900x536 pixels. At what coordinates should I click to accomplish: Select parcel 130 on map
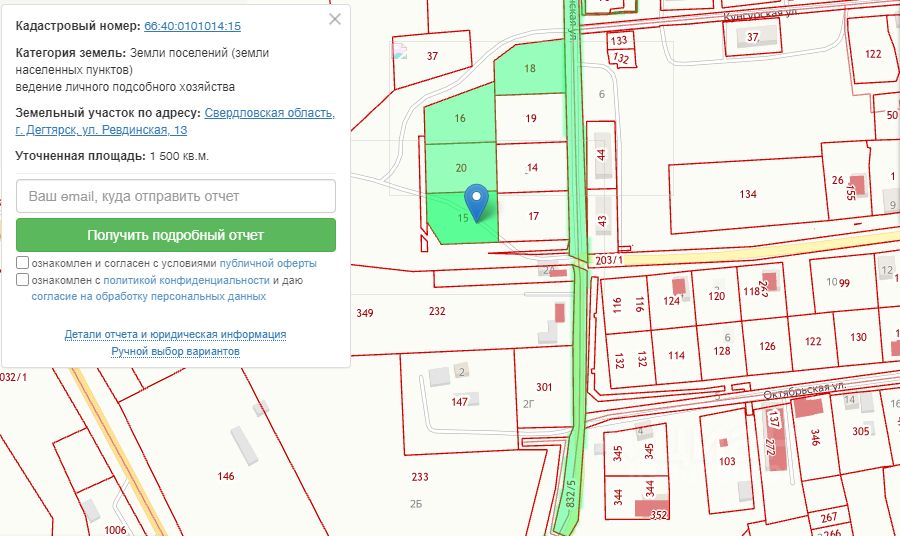(858, 337)
